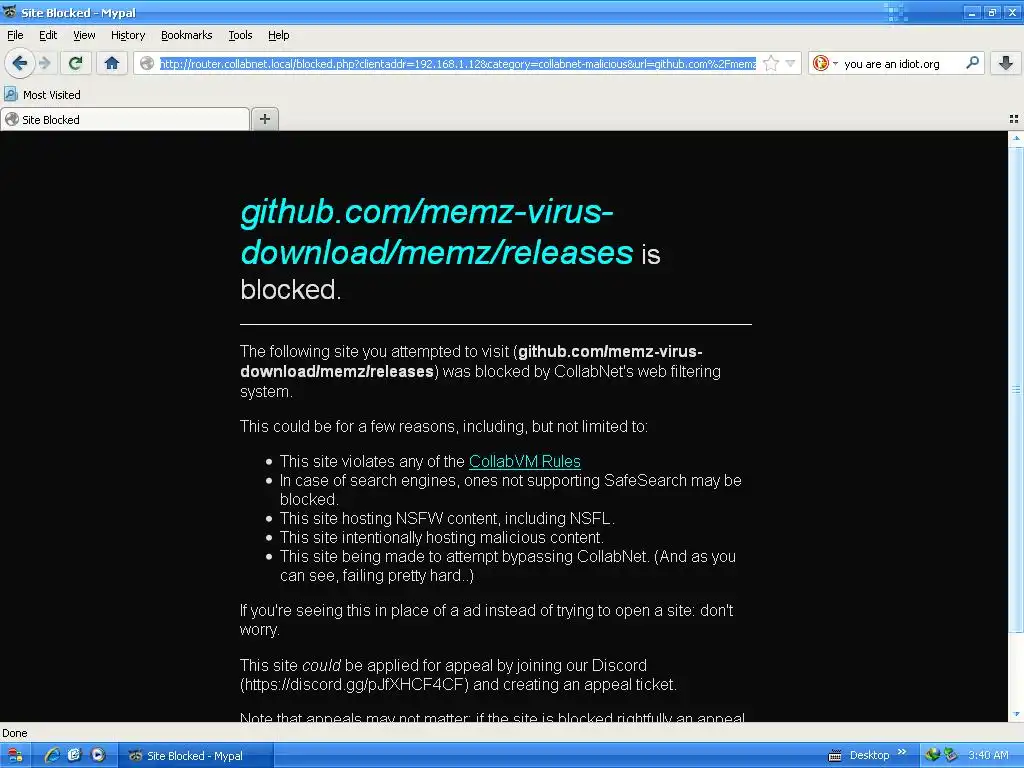Open the View menu
This screenshot has width=1024, height=768.
[84, 35]
